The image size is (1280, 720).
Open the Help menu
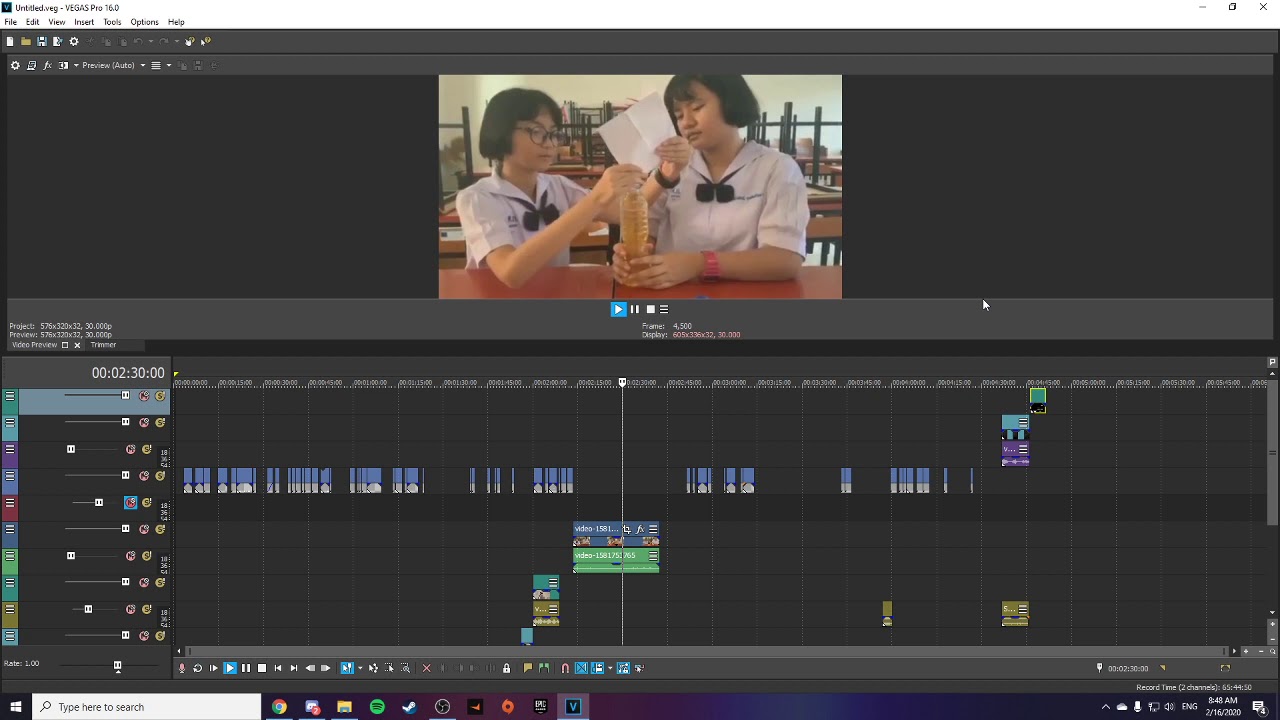click(176, 22)
